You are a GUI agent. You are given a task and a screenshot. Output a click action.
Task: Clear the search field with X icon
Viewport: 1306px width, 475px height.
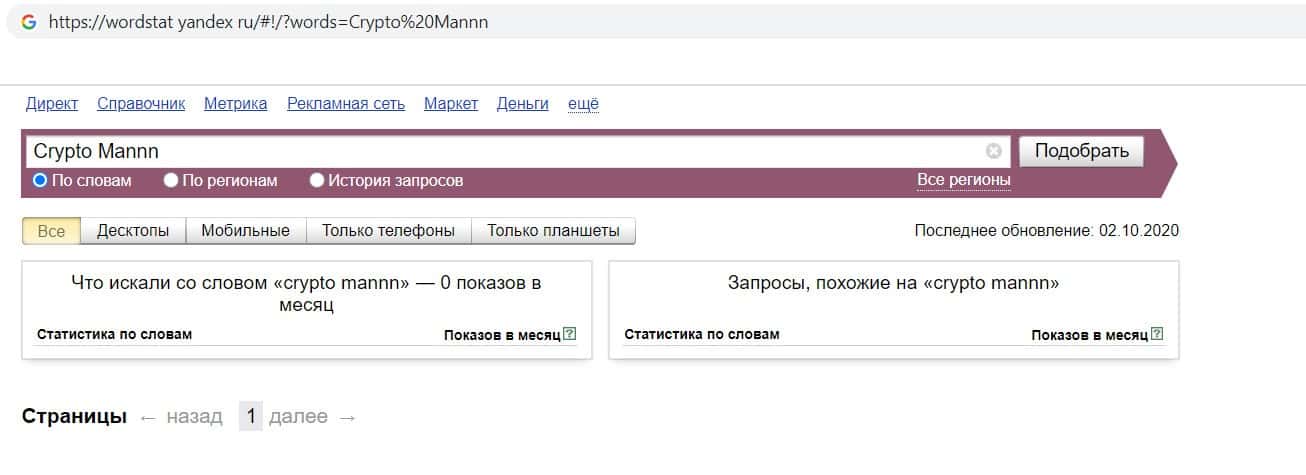tap(993, 151)
